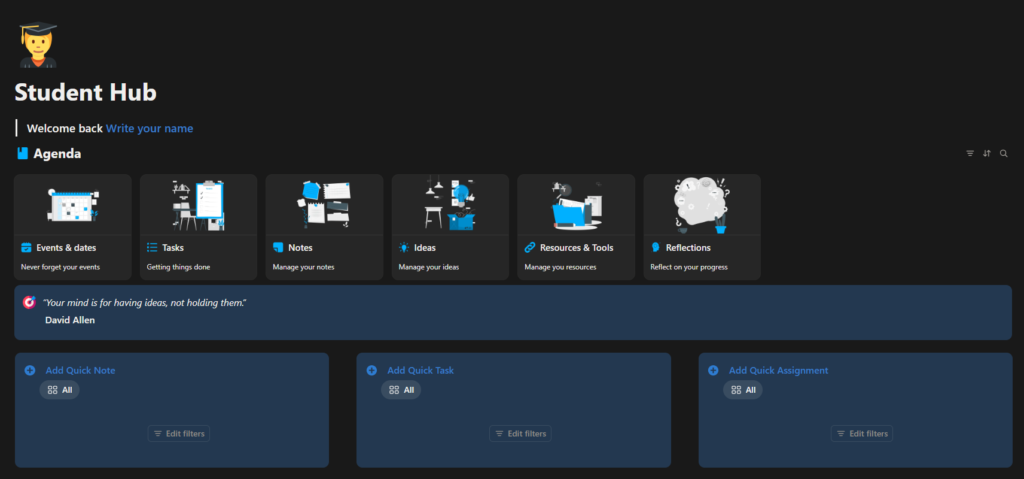Open the Reflections gallery card
1024x479 pixels.
point(702,226)
